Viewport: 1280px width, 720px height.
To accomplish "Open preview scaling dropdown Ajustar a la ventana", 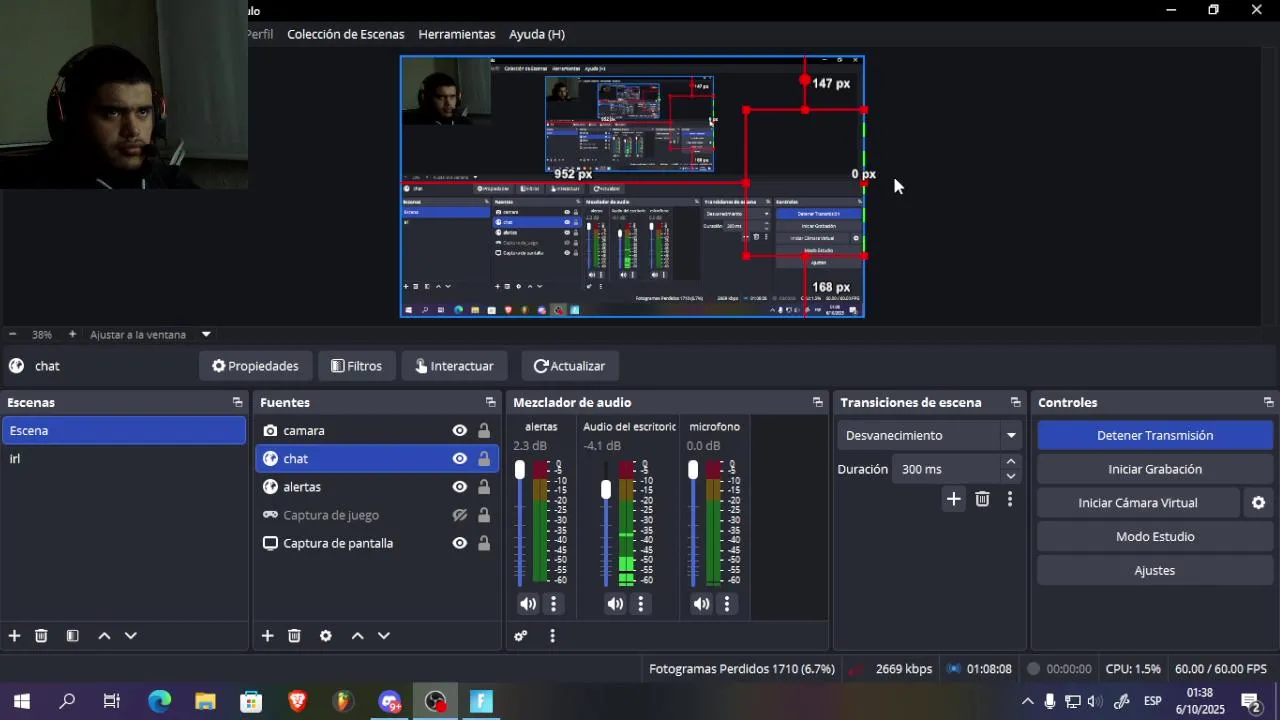I will [x=150, y=334].
